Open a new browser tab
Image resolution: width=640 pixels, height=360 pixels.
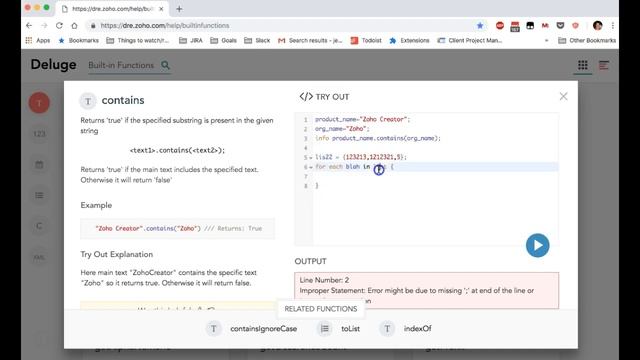[179, 9]
